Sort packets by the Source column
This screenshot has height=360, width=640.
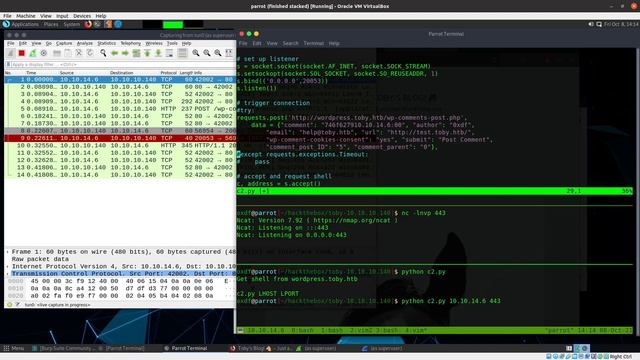point(67,73)
